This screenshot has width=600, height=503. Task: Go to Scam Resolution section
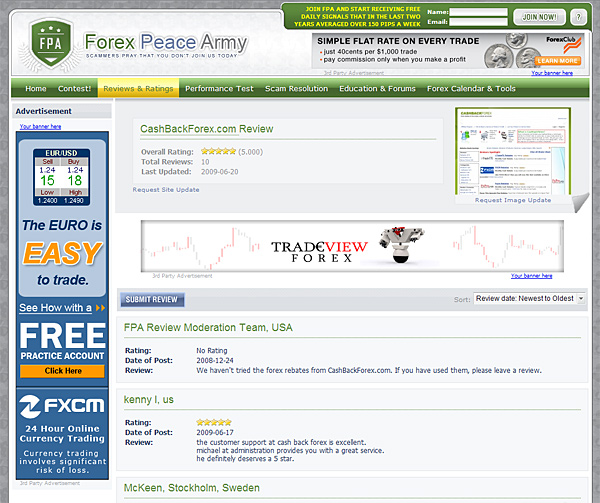[x=297, y=89]
